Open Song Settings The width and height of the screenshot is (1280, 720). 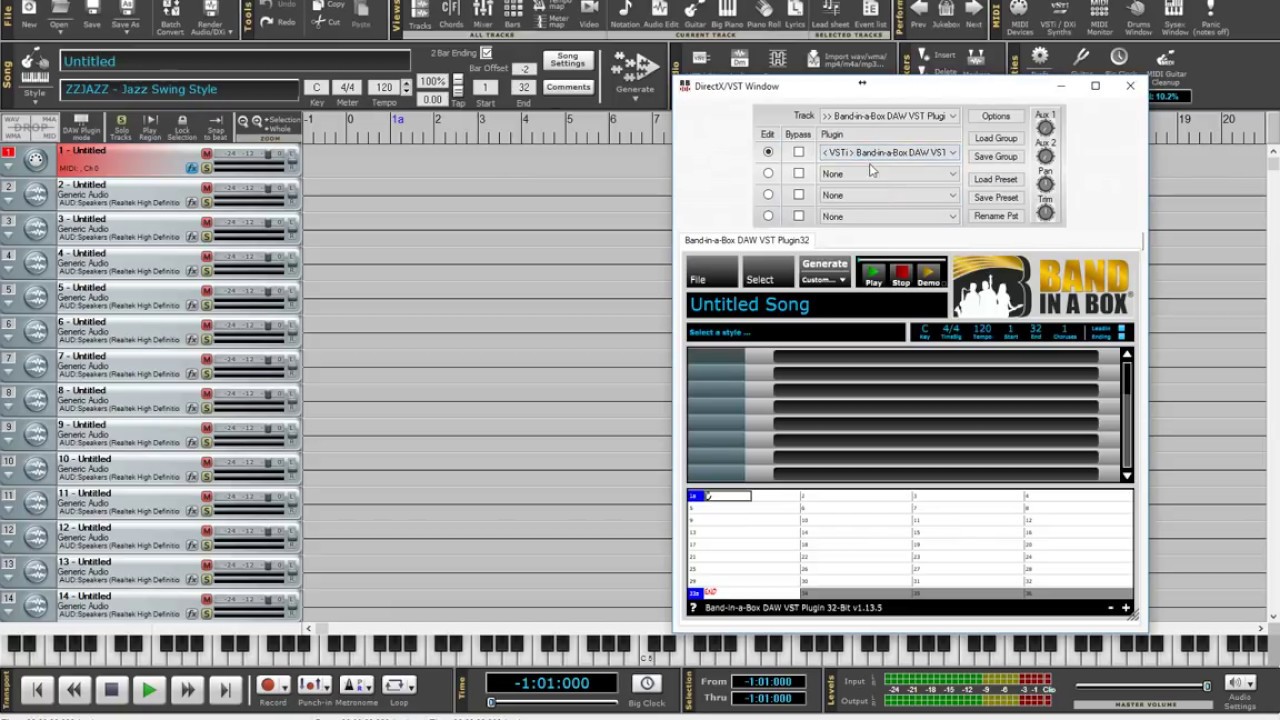(567, 60)
